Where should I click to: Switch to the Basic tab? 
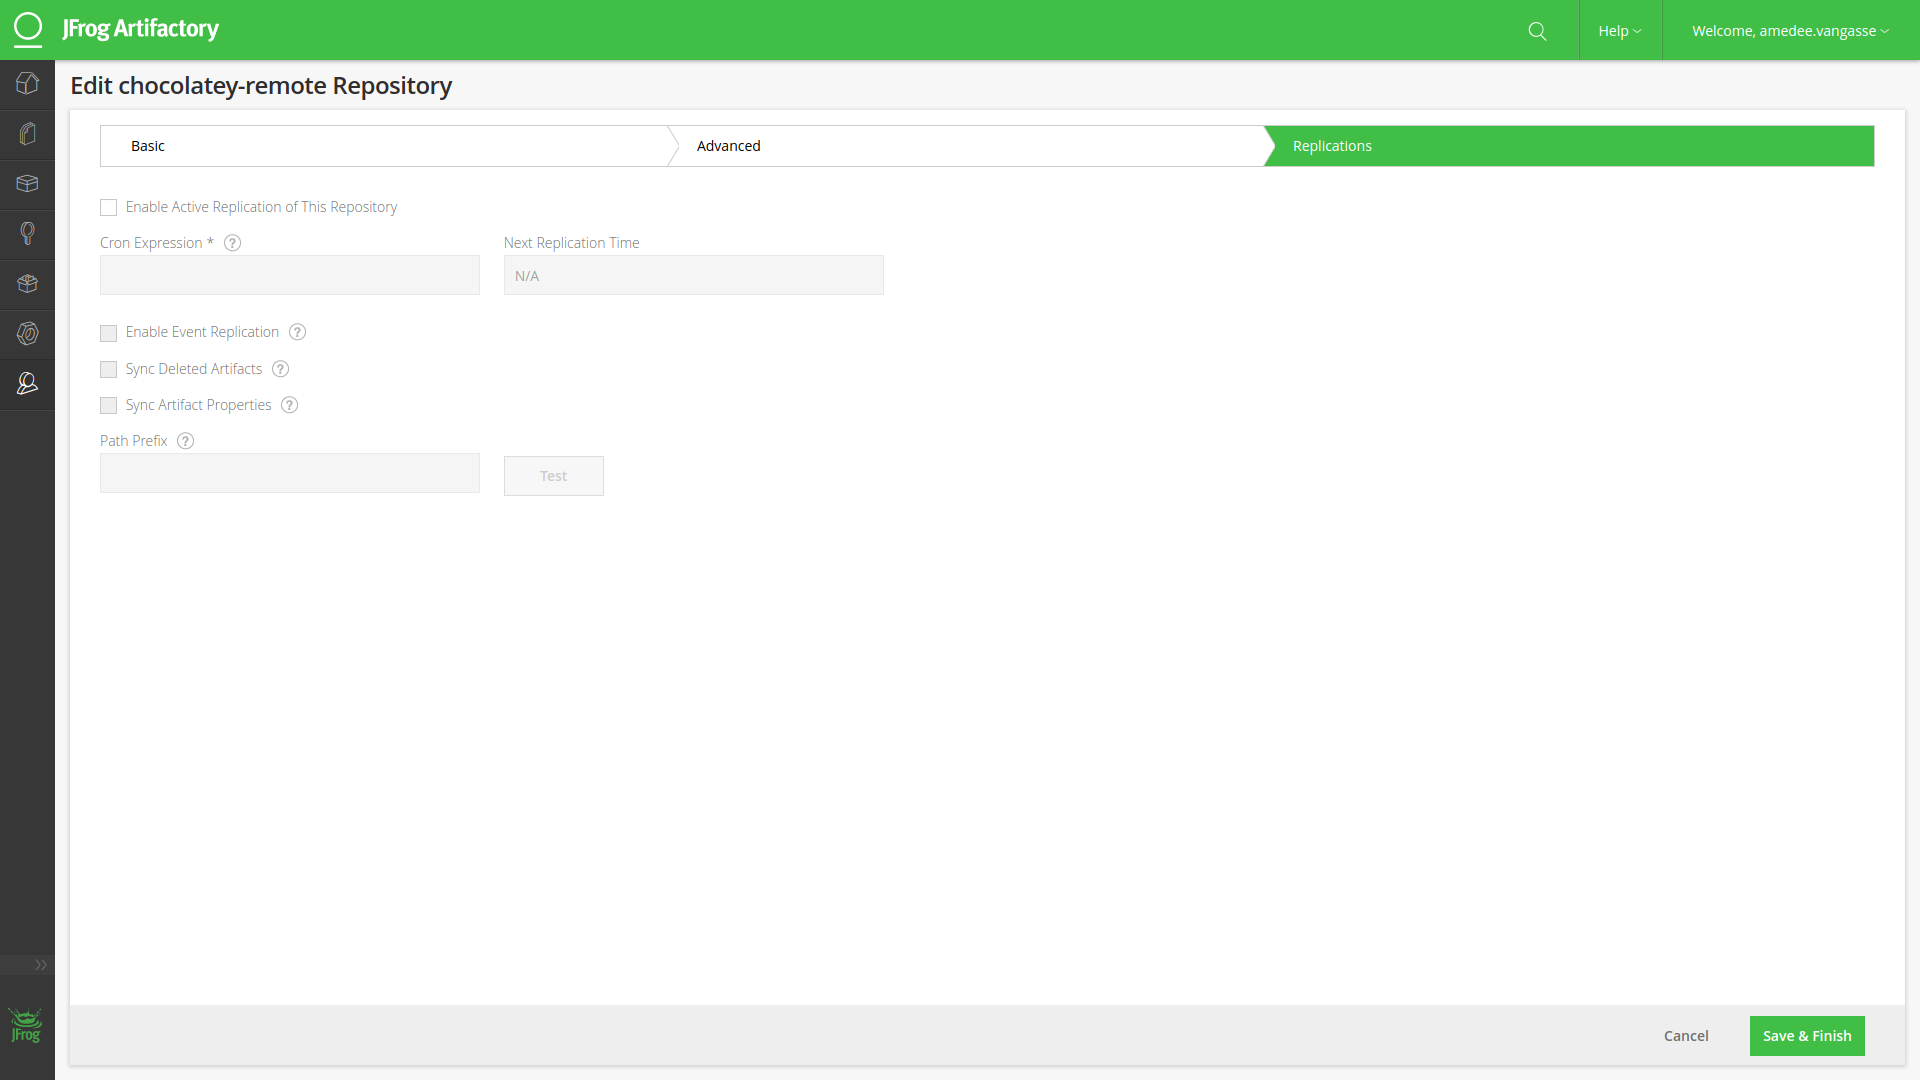tap(384, 146)
